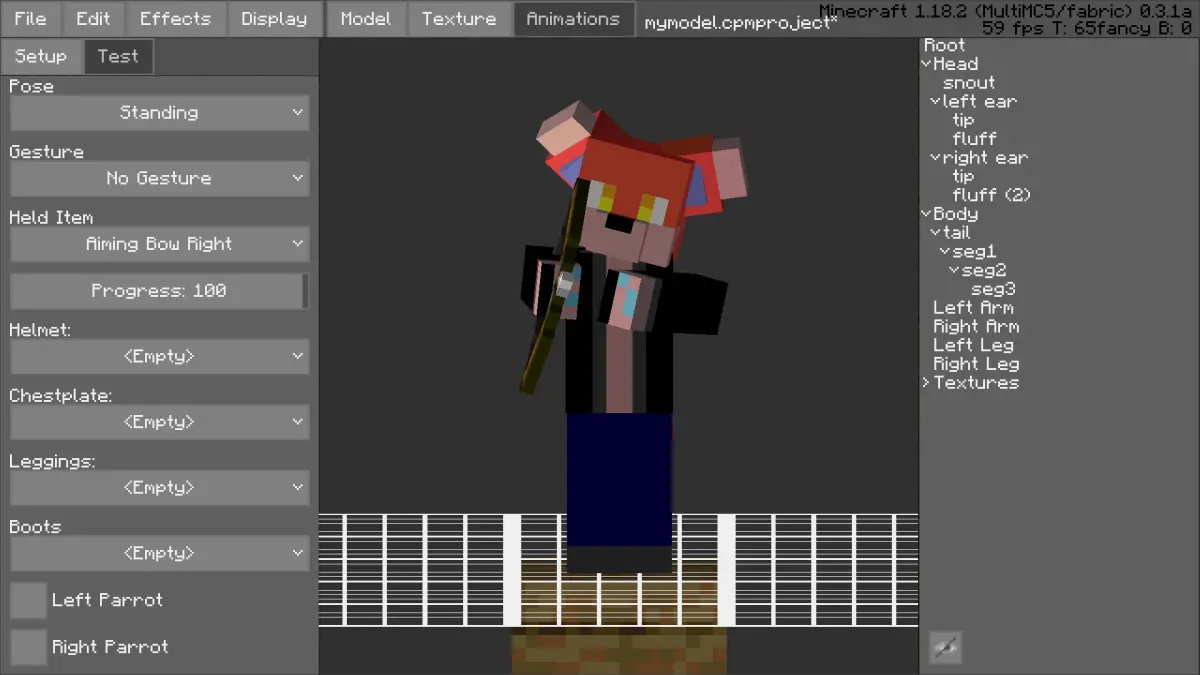Select tip under right ear
This screenshot has width=1200, height=675.
(963, 177)
